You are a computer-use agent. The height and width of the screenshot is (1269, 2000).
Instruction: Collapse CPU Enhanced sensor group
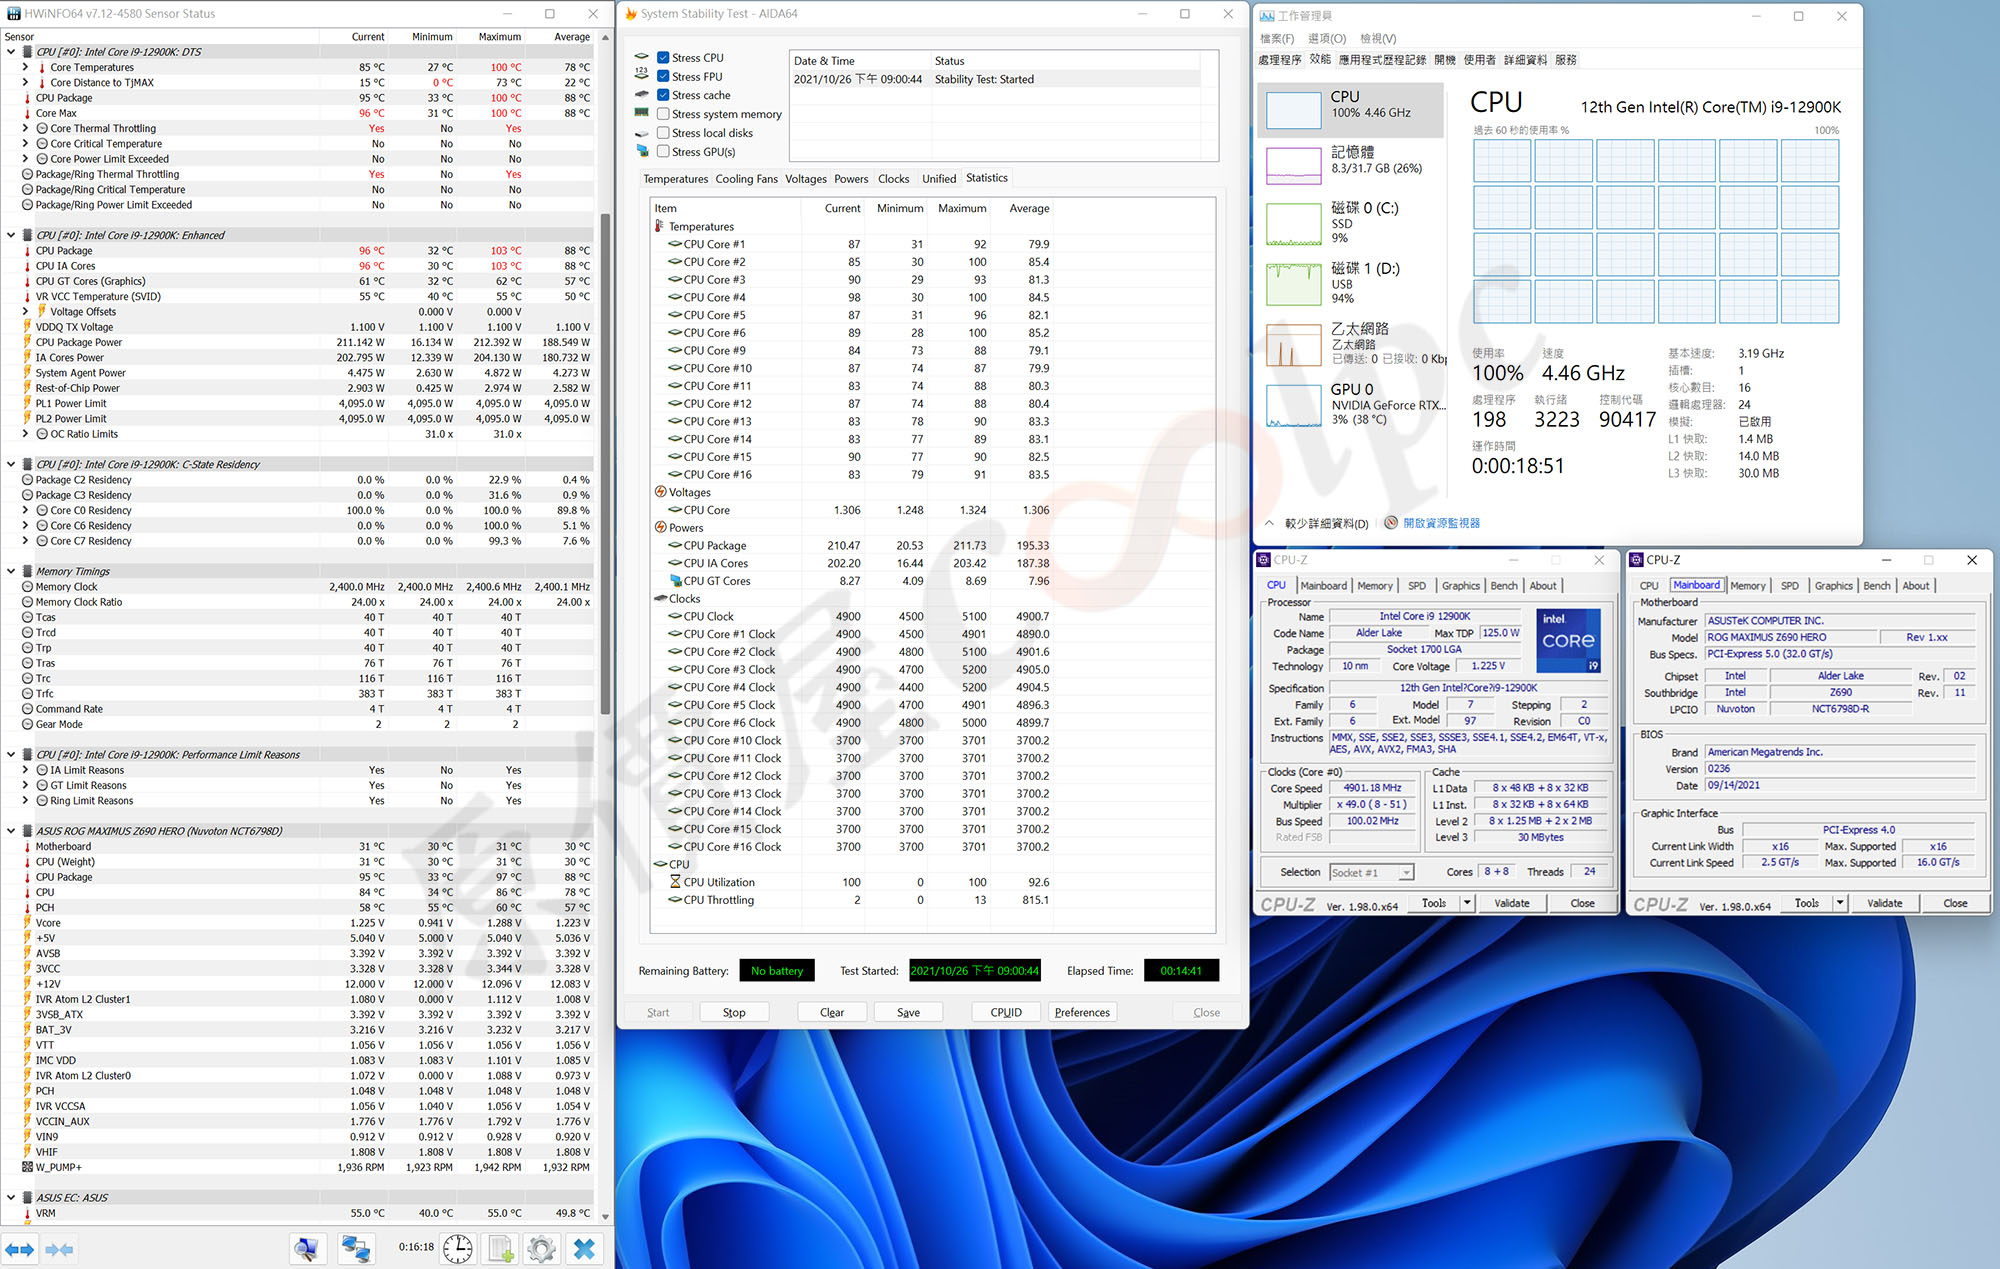click(x=11, y=235)
